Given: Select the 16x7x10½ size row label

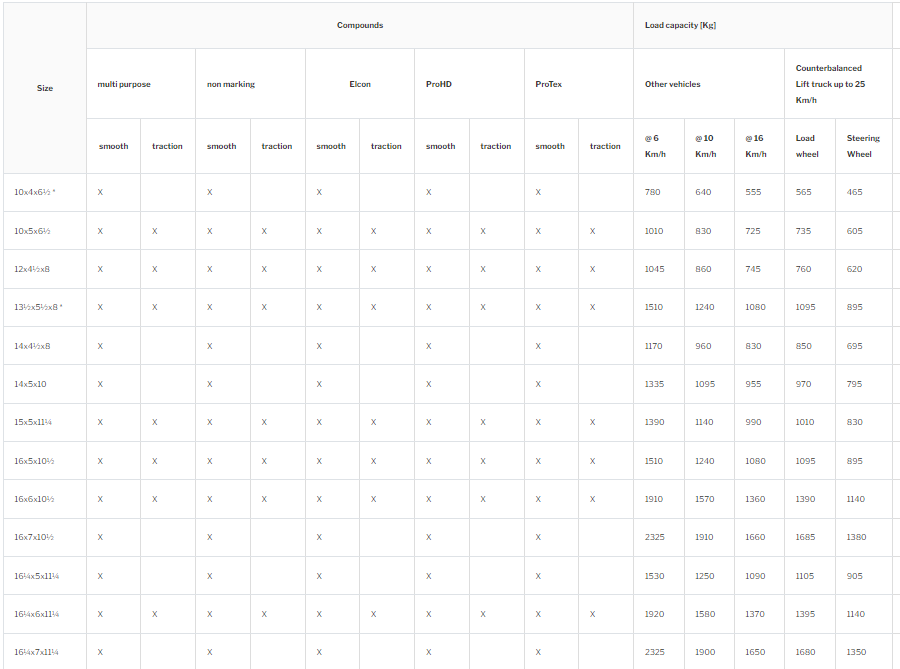Looking at the screenshot, I should (x=34, y=537).
